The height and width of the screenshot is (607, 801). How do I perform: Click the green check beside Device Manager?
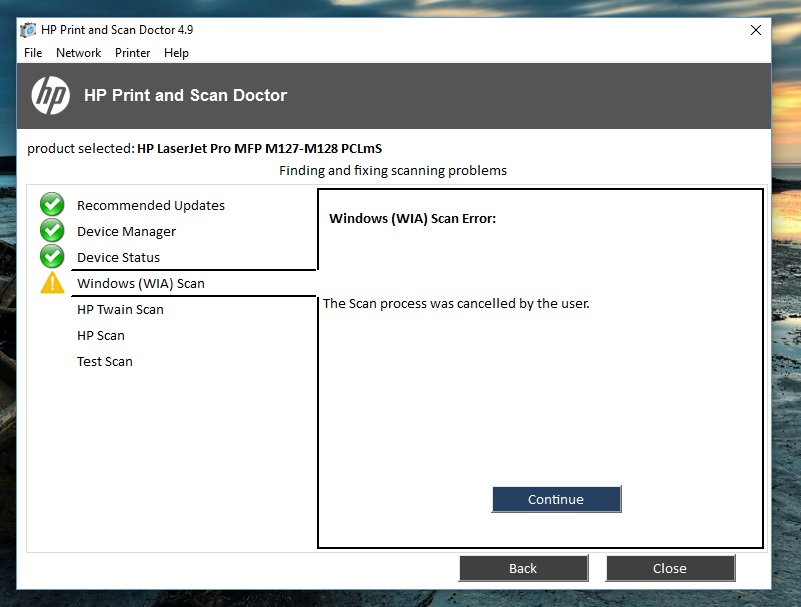tap(52, 230)
